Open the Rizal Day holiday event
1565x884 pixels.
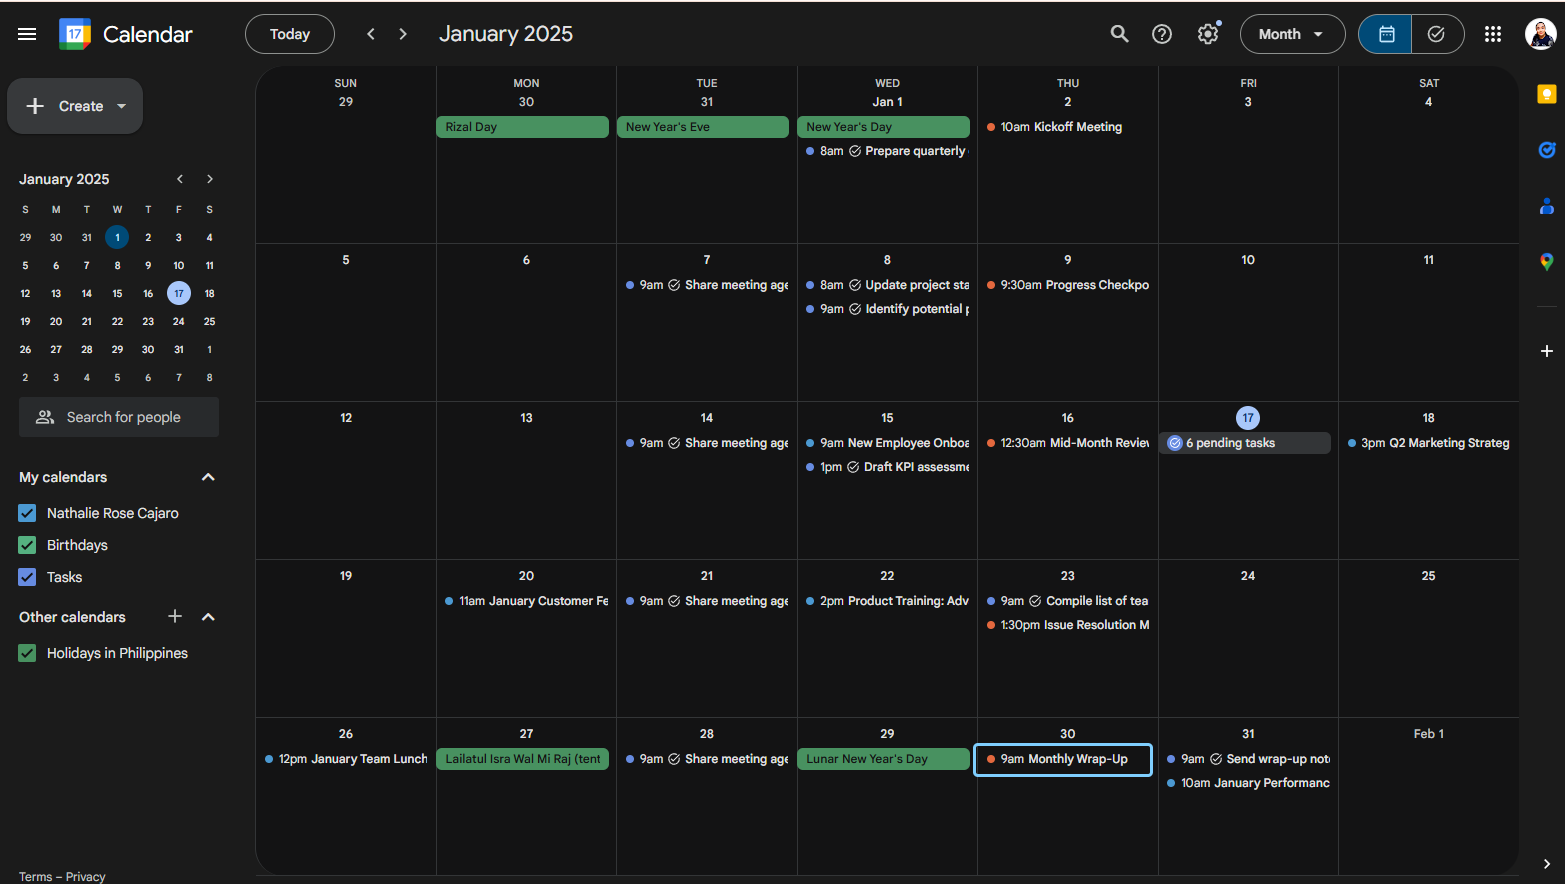coord(522,127)
